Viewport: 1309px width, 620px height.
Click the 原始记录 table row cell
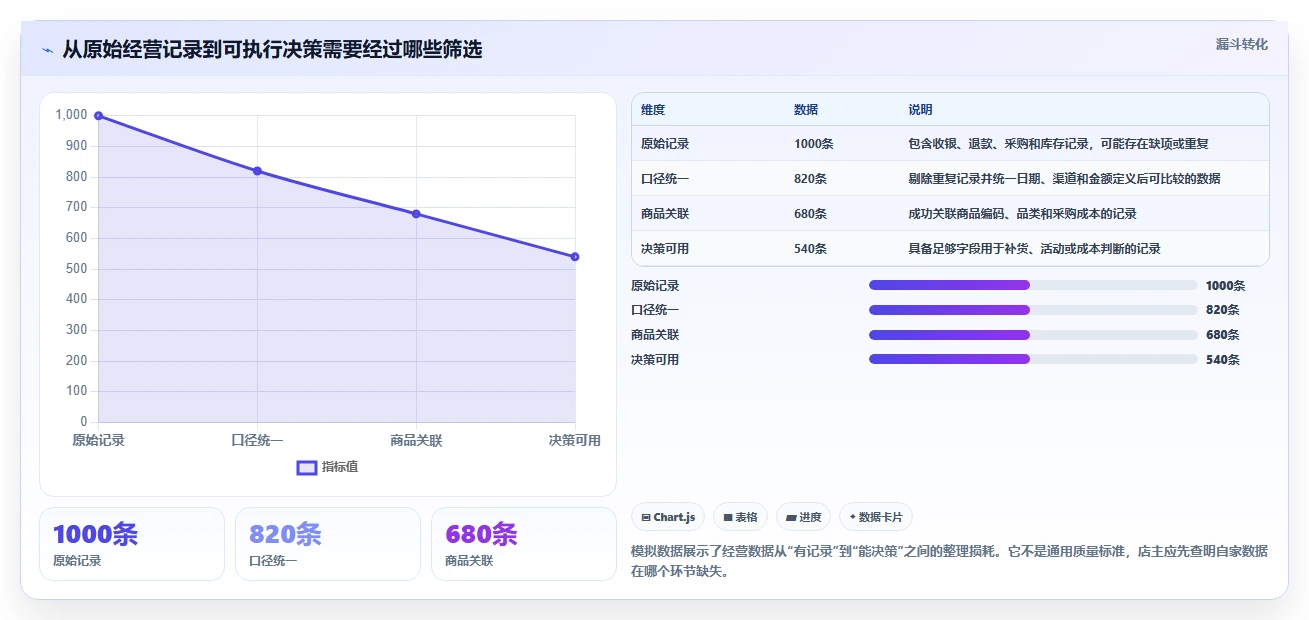(665, 144)
